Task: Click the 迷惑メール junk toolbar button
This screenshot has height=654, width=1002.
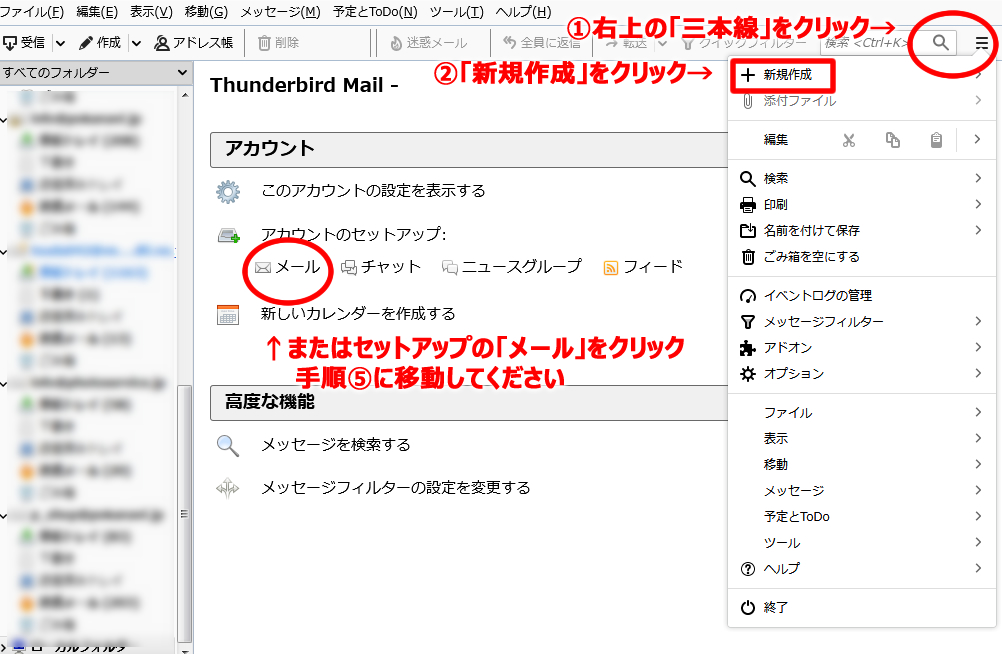Action: click(x=428, y=43)
